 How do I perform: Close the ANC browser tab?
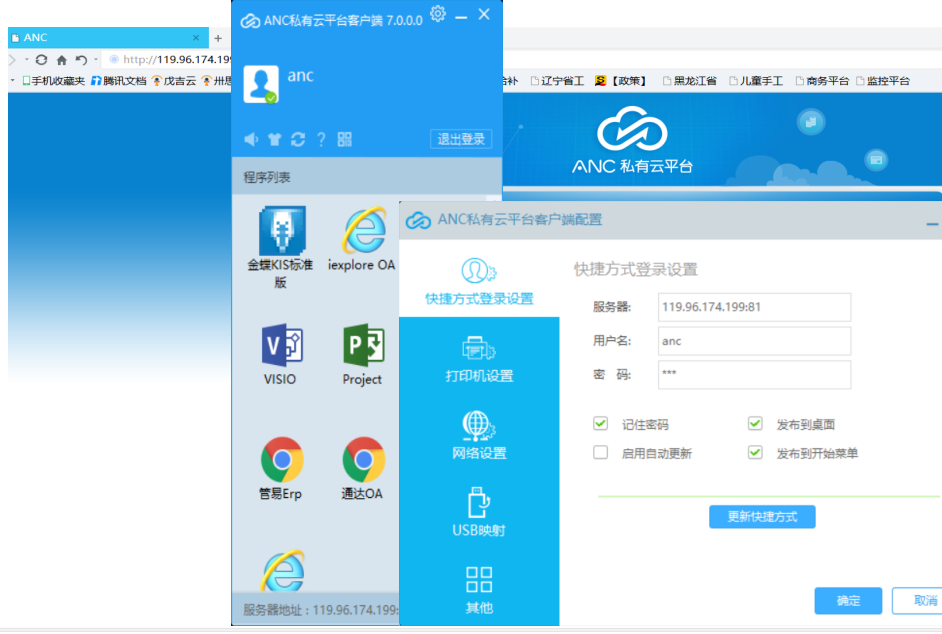click(x=196, y=37)
